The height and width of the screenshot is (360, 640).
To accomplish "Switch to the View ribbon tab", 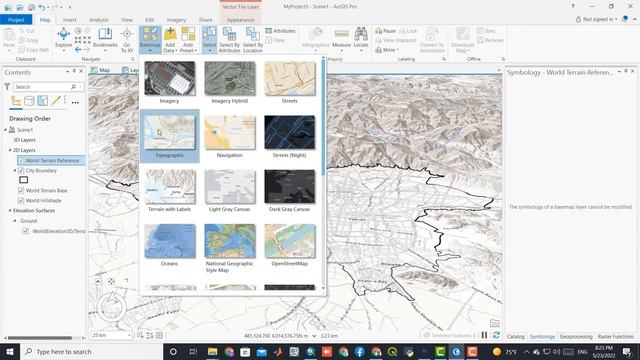I will pyautogui.click(x=127, y=20).
